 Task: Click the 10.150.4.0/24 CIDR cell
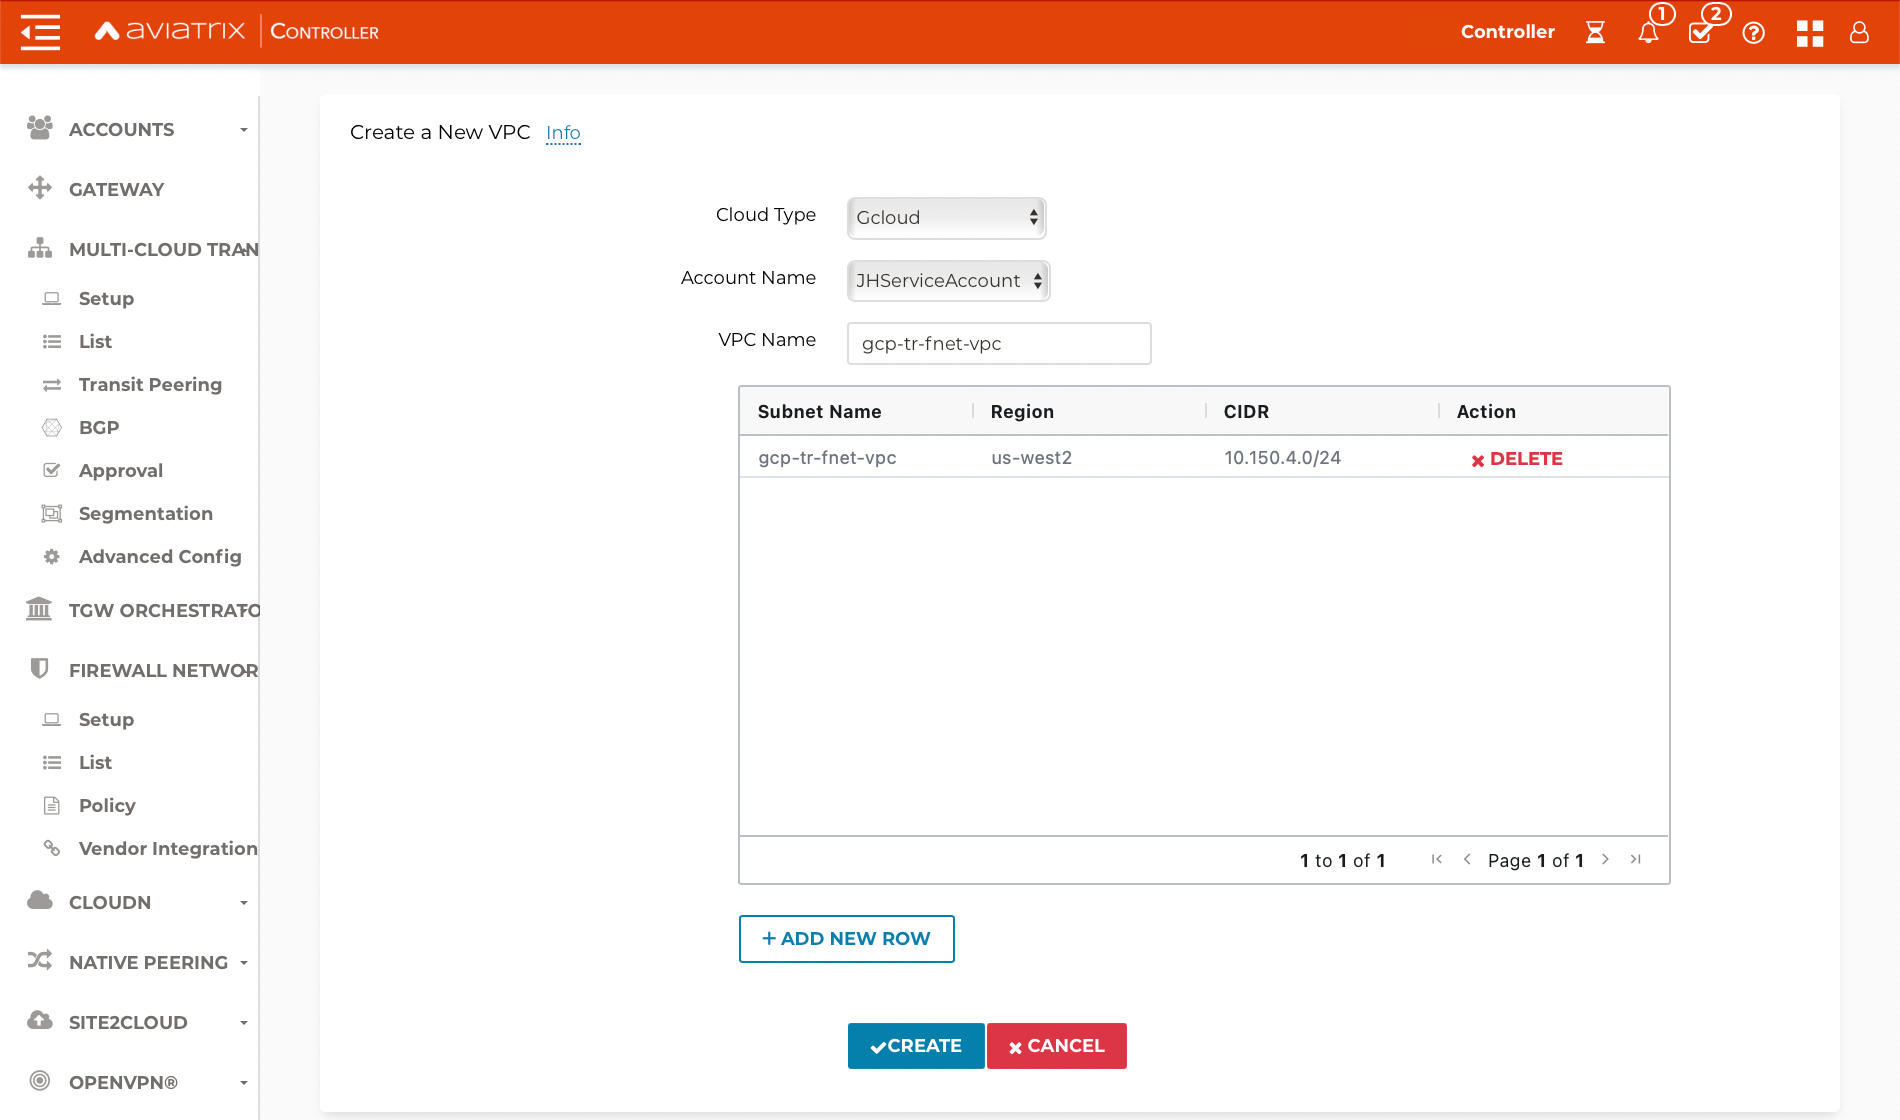(x=1283, y=458)
